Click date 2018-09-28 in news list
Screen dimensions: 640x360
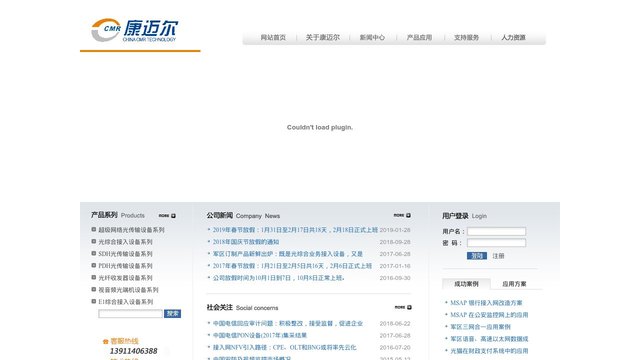[395, 242]
